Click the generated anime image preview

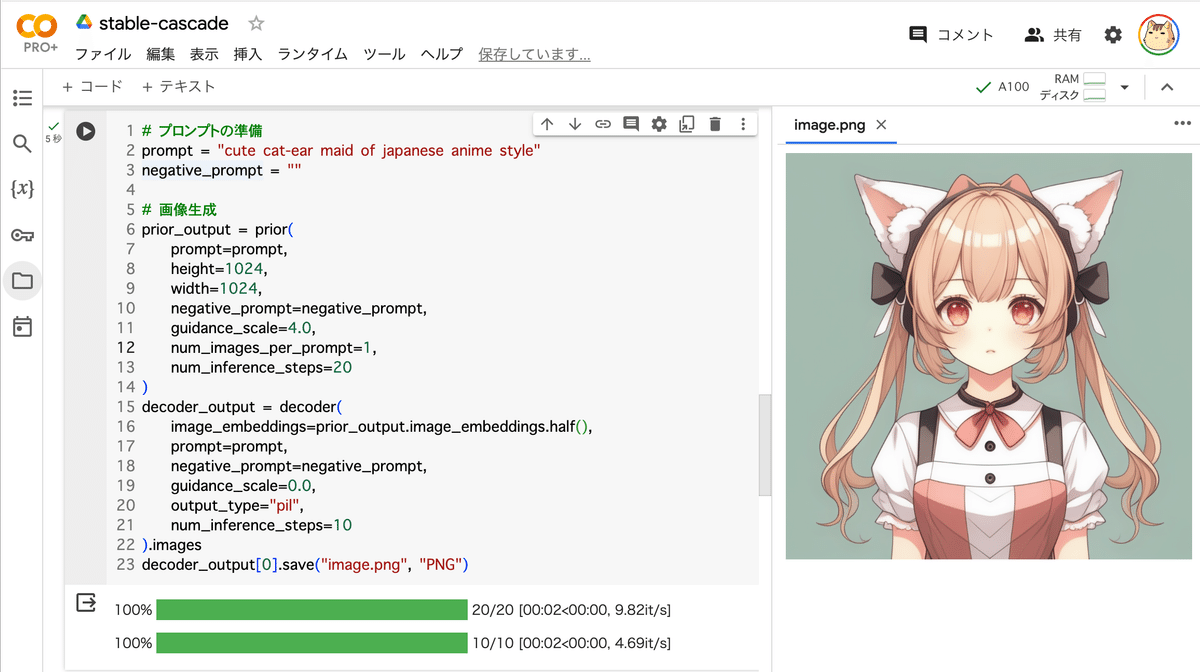pyautogui.click(x=989, y=356)
